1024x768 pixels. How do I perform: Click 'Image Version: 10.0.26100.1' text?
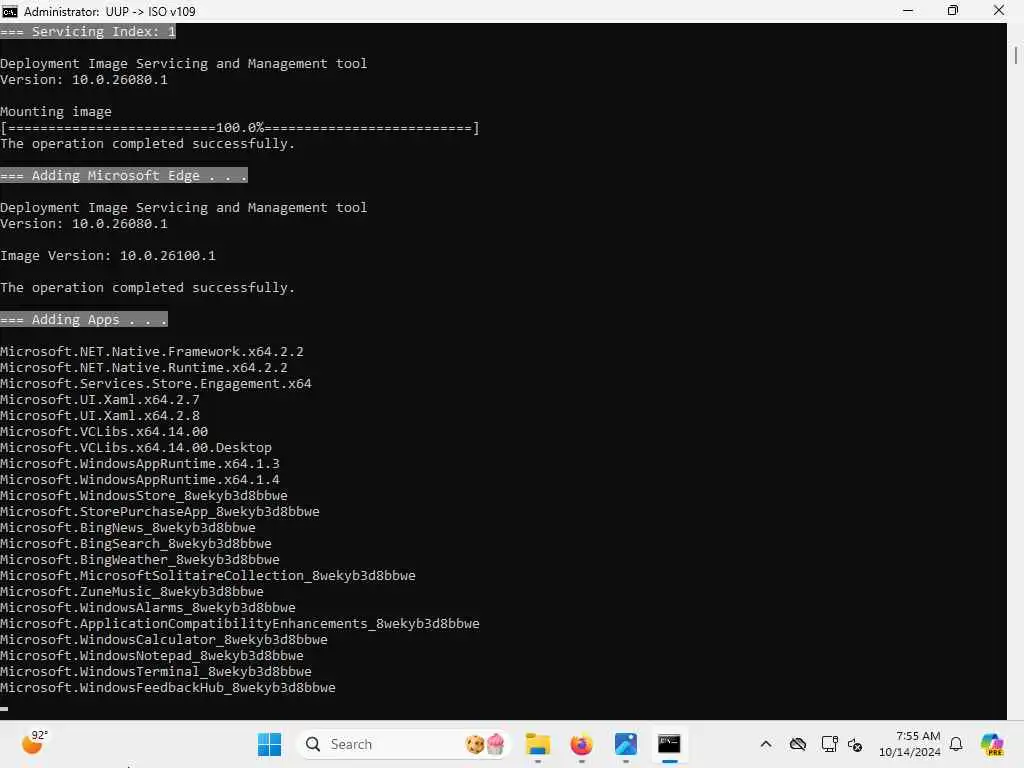point(108,255)
